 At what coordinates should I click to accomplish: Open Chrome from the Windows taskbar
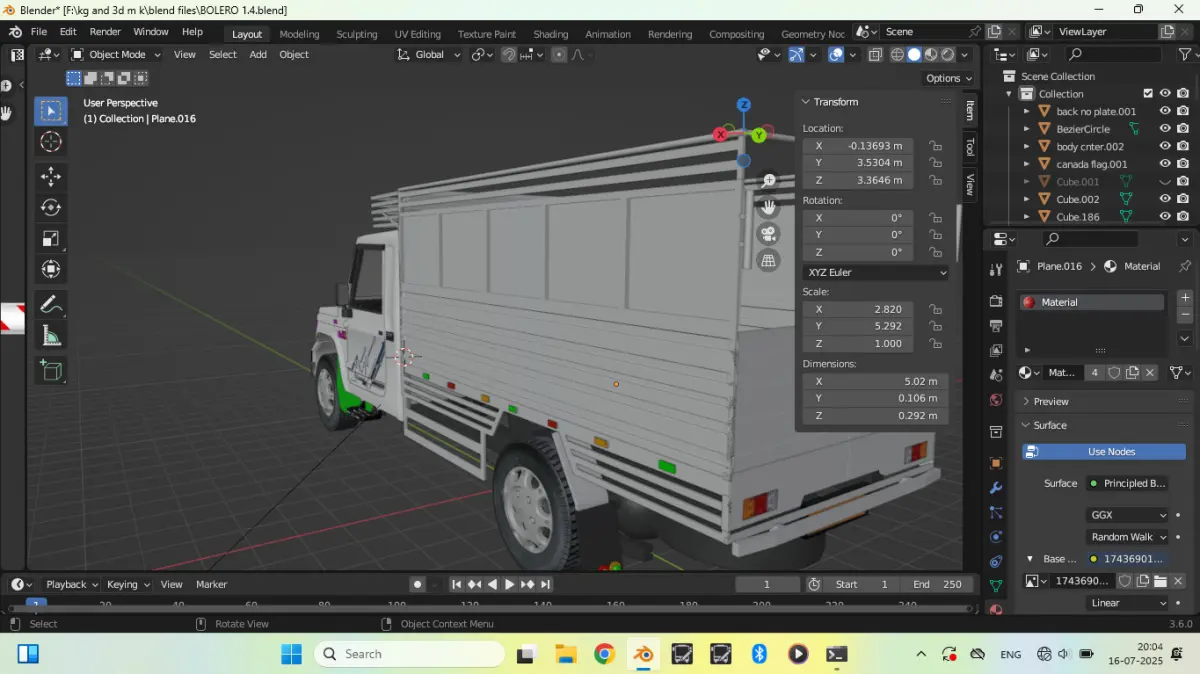604,654
